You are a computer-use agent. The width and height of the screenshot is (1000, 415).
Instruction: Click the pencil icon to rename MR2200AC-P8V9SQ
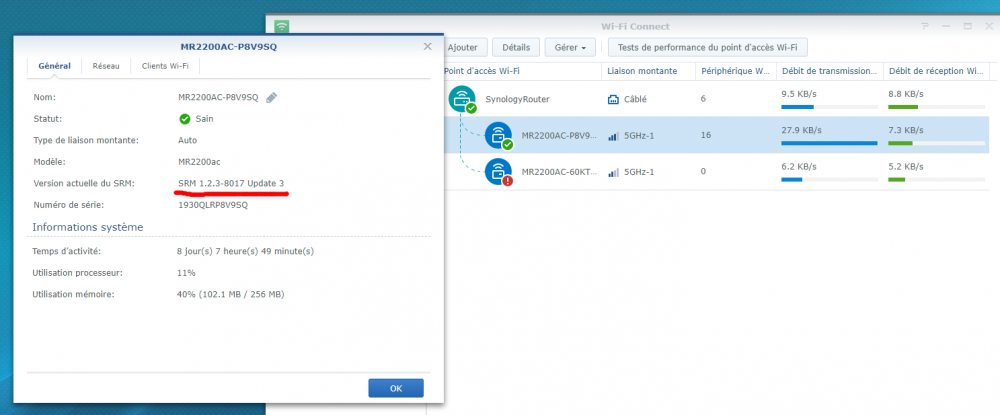coord(272,98)
